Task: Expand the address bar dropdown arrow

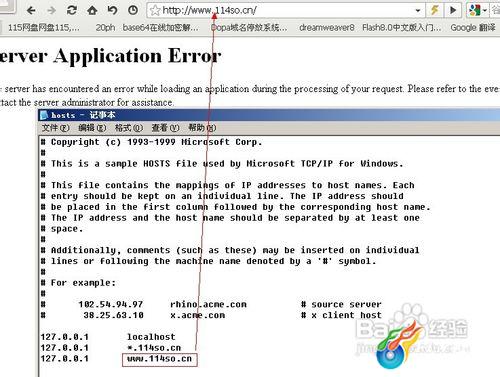Action: point(418,11)
